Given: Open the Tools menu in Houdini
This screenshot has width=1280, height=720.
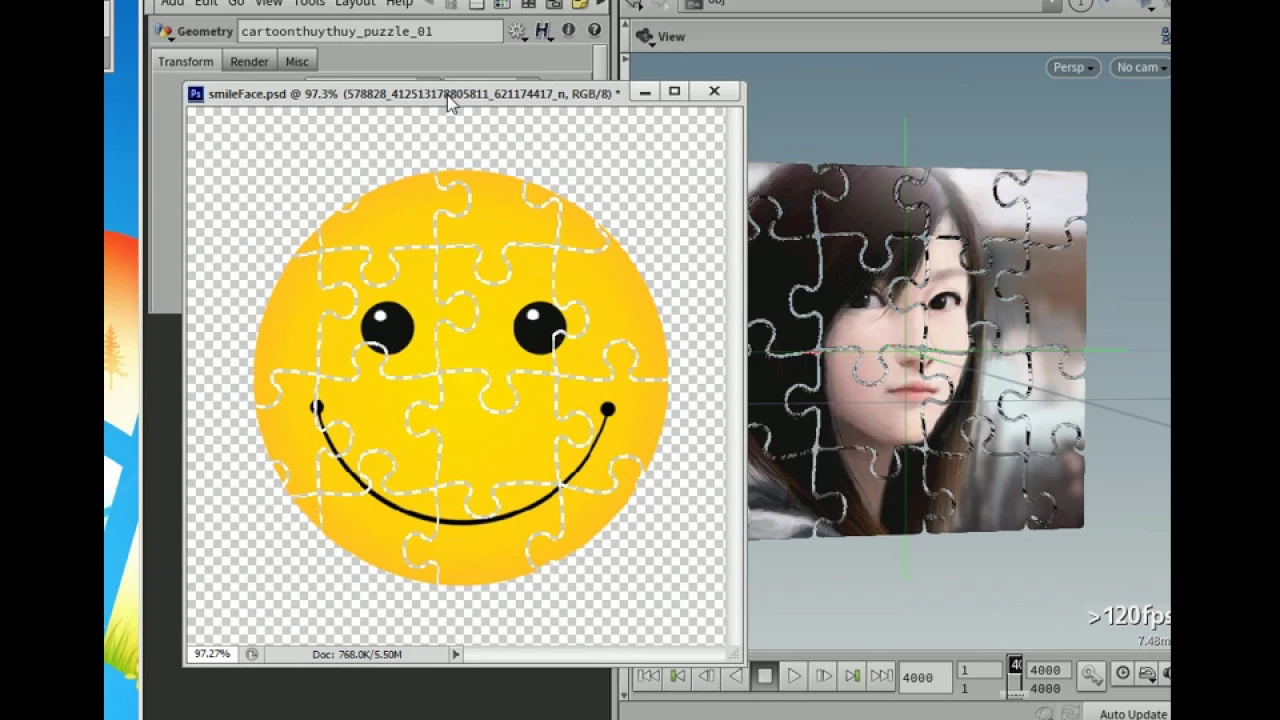Looking at the screenshot, I should coord(309,3).
